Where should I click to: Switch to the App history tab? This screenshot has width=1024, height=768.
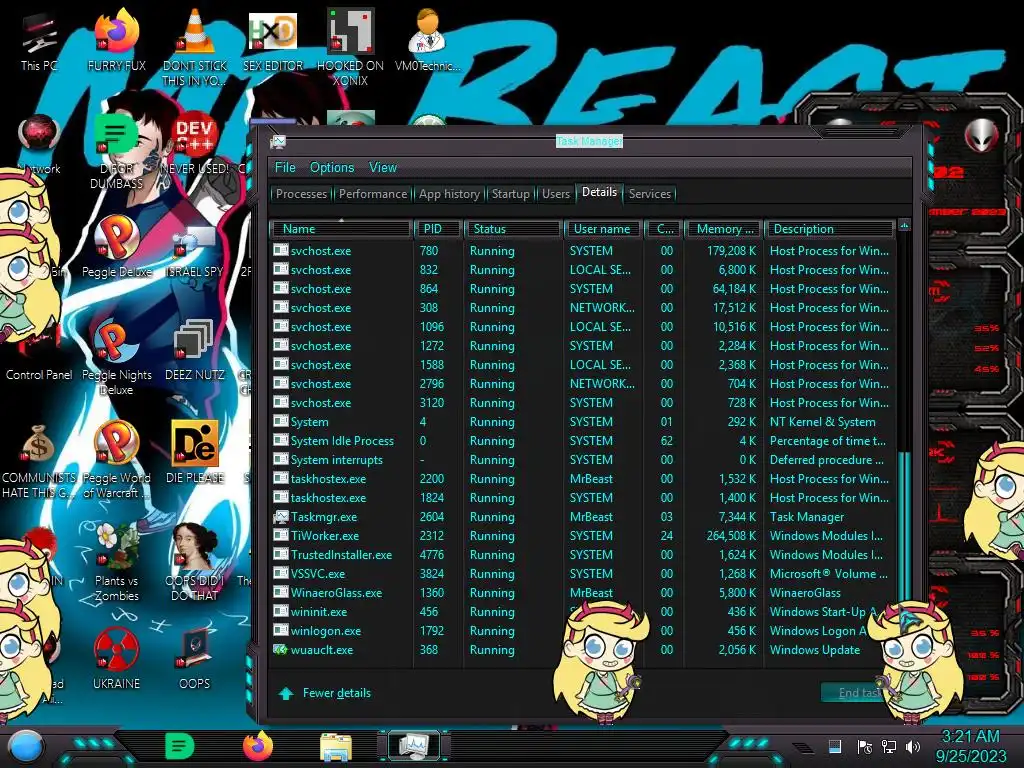click(449, 193)
